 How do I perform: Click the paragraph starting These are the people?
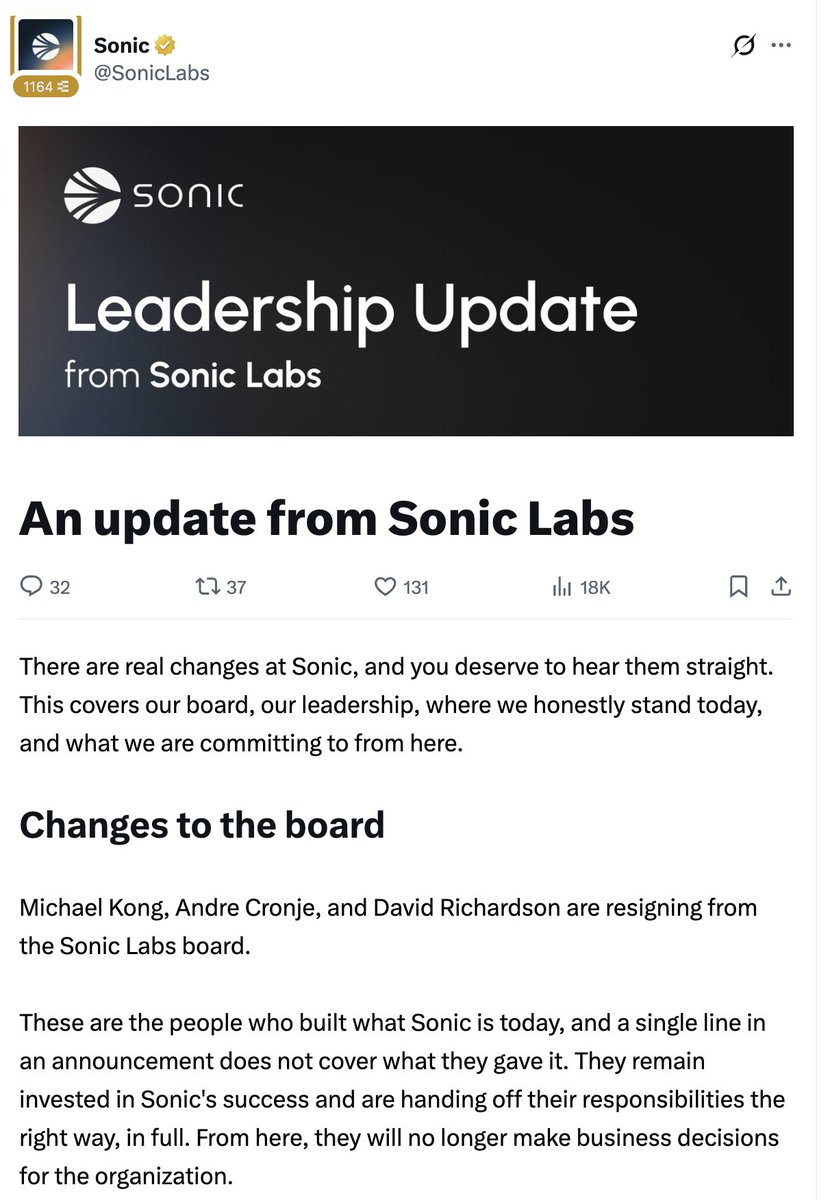click(402, 1100)
